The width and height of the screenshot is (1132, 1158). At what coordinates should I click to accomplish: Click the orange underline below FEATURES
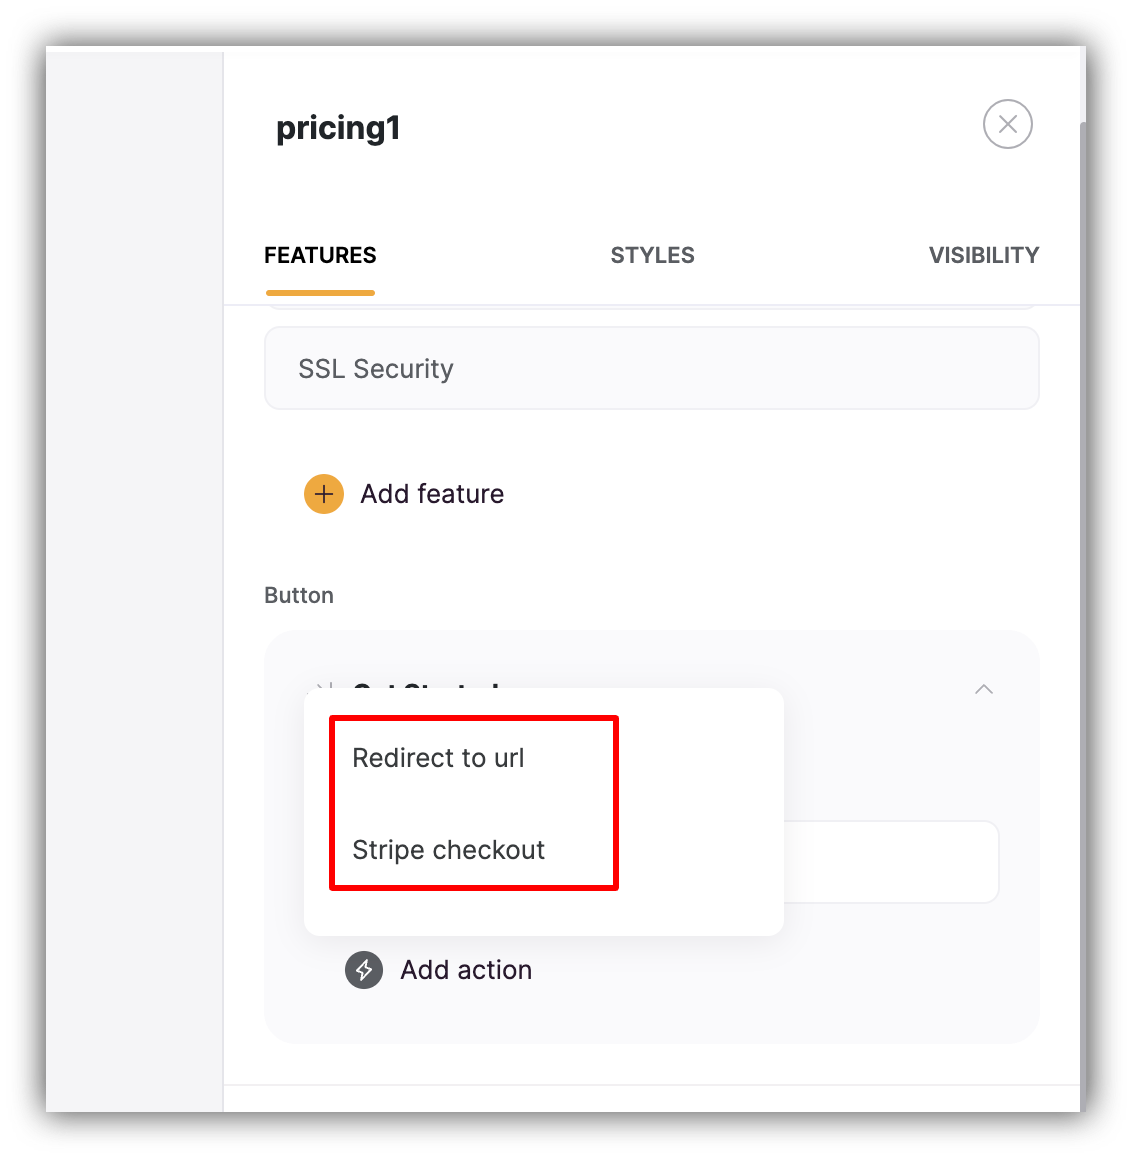click(x=320, y=291)
